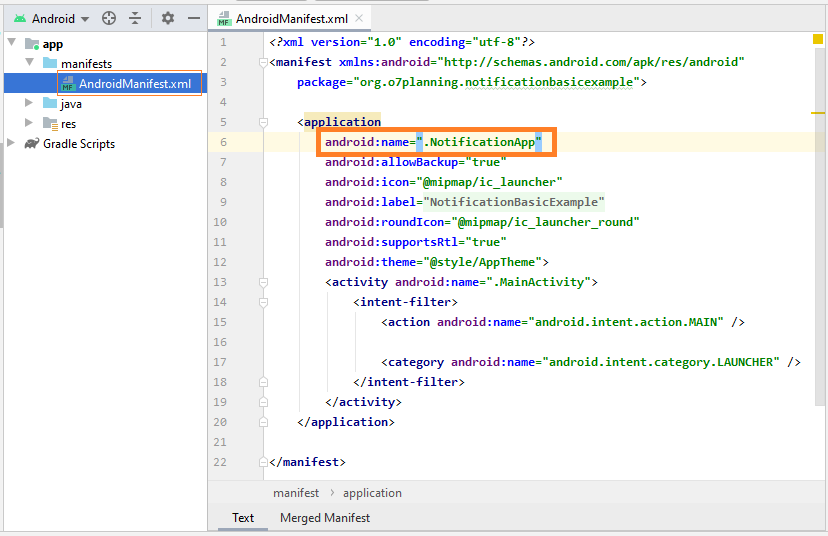Click the manifests folder icon
This screenshot has height=536, width=828.
[50, 63]
